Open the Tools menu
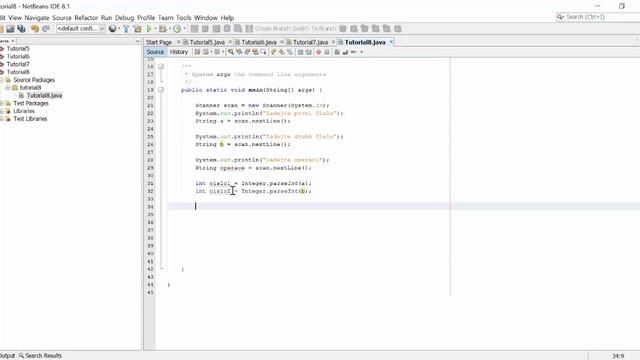The image size is (640, 360). pyautogui.click(x=184, y=18)
